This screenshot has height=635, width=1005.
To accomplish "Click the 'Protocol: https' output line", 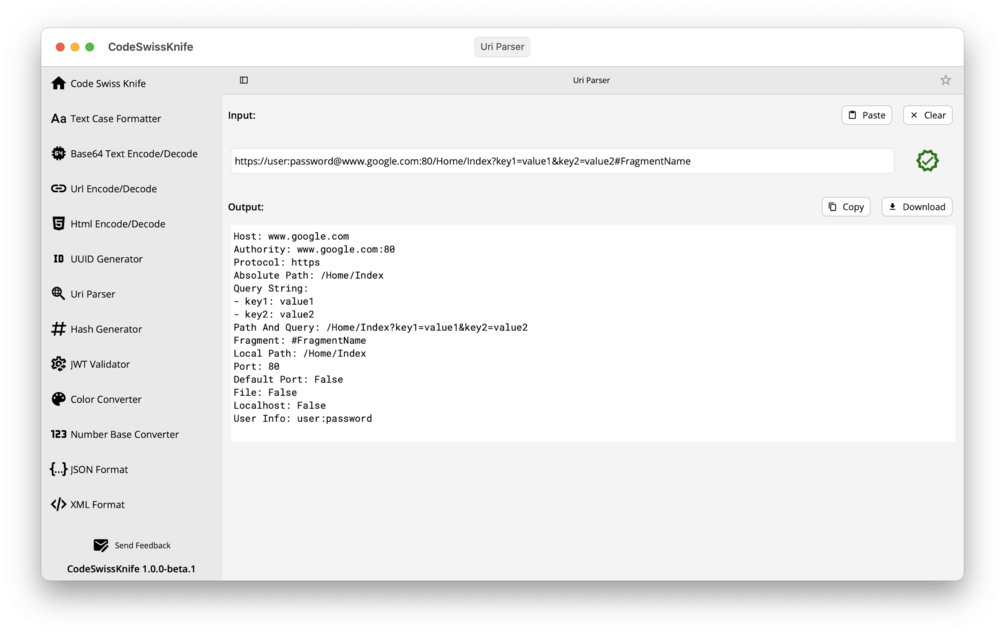I will pos(276,262).
